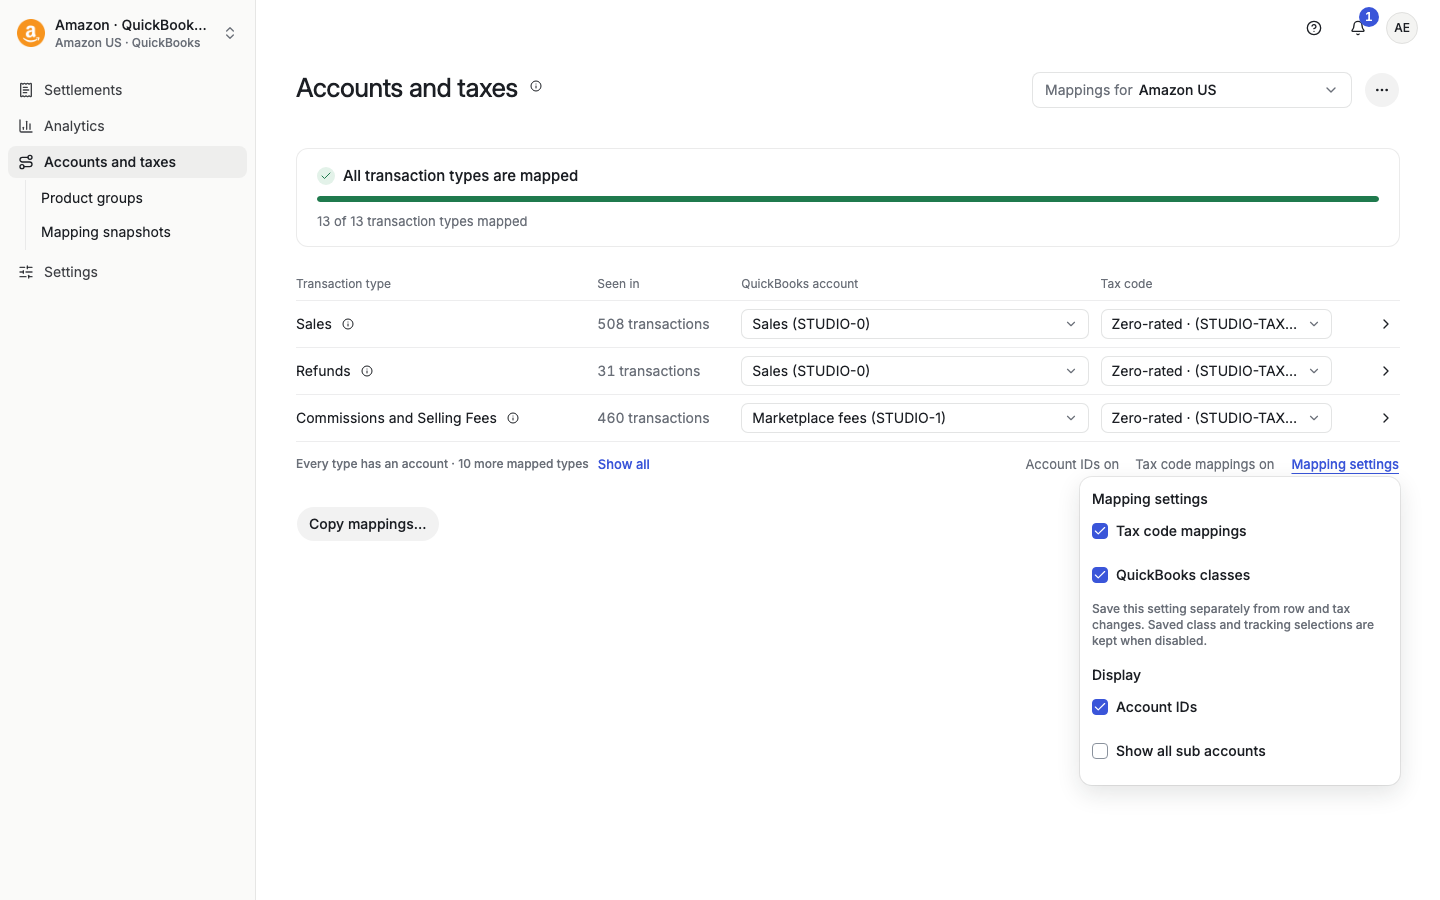The image size is (1440, 900).
Task: Open the help question-mark icon
Action: click(1314, 28)
